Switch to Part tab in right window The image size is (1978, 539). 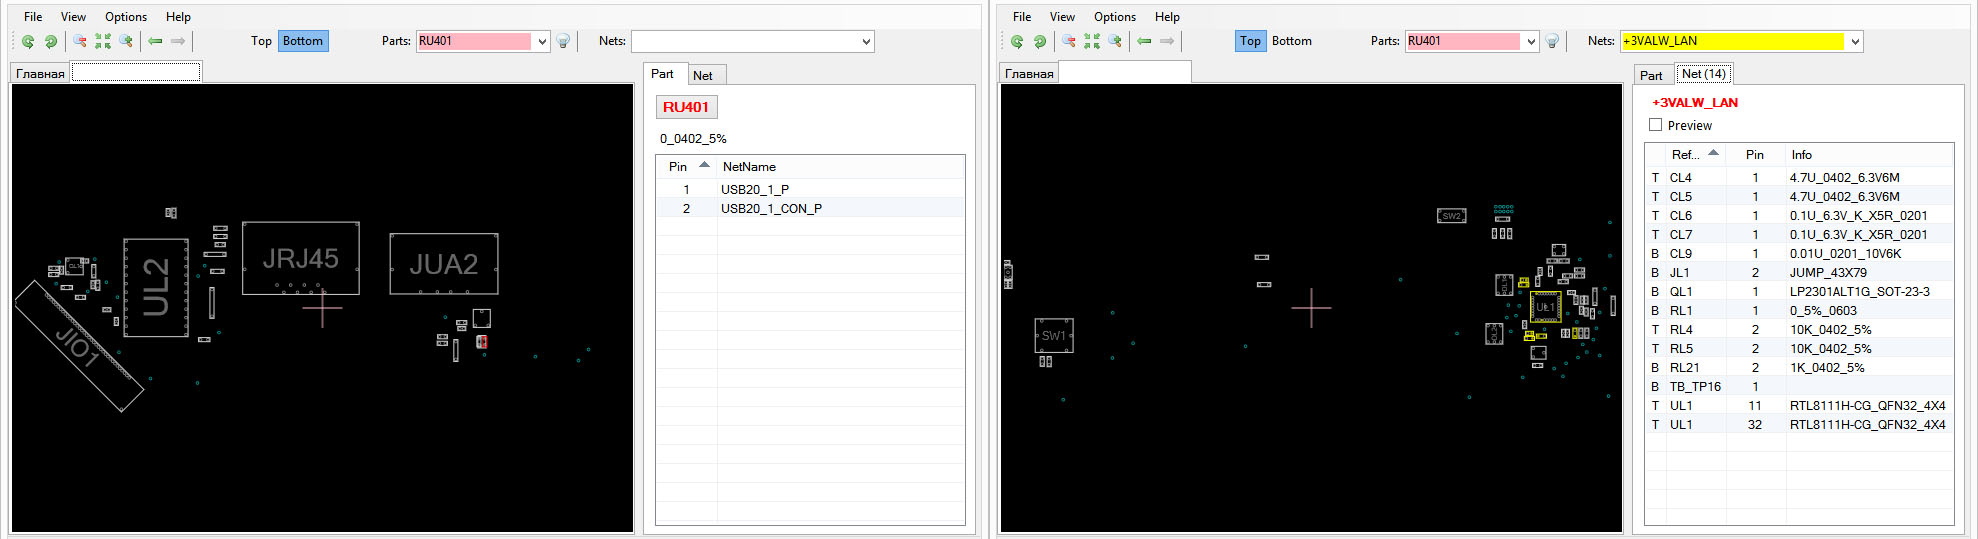(1651, 75)
